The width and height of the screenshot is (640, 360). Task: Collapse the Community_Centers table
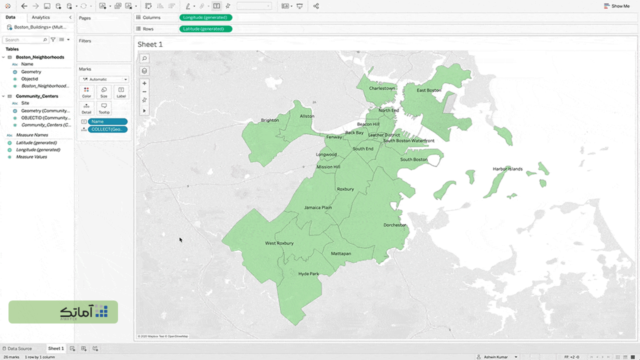pos(4,96)
